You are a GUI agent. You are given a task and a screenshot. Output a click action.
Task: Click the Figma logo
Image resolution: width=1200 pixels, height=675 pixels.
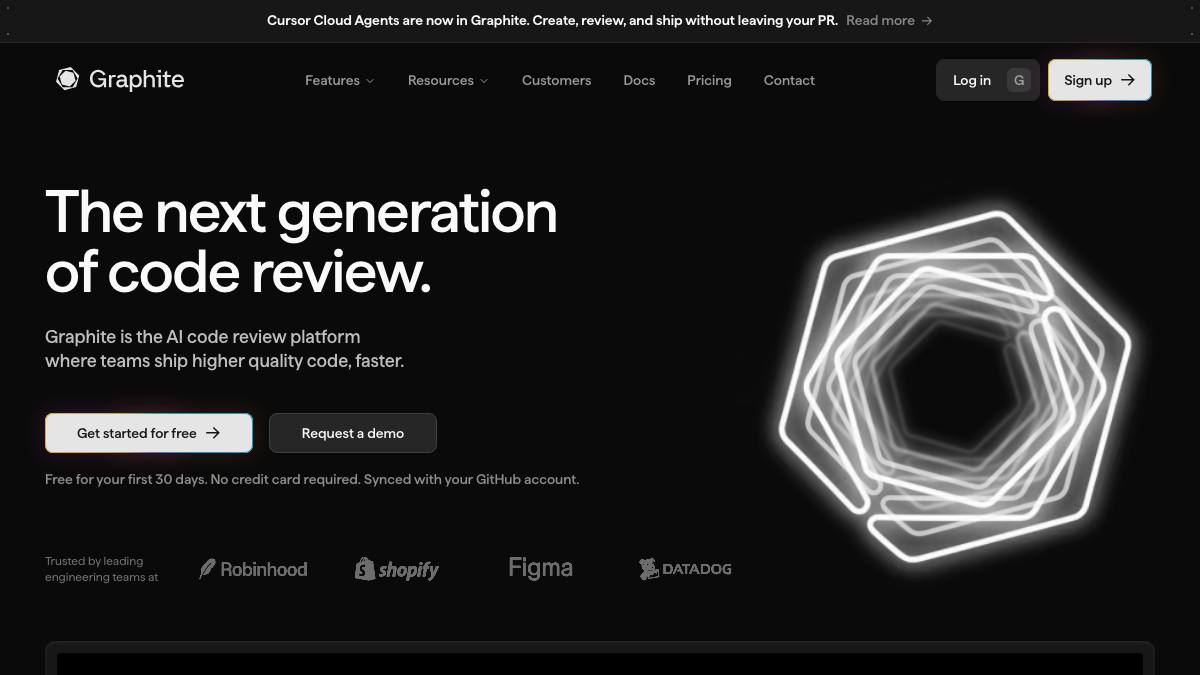point(540,568)
